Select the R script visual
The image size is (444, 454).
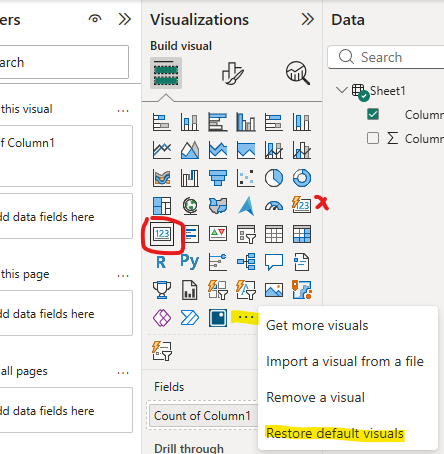(161, 262)
